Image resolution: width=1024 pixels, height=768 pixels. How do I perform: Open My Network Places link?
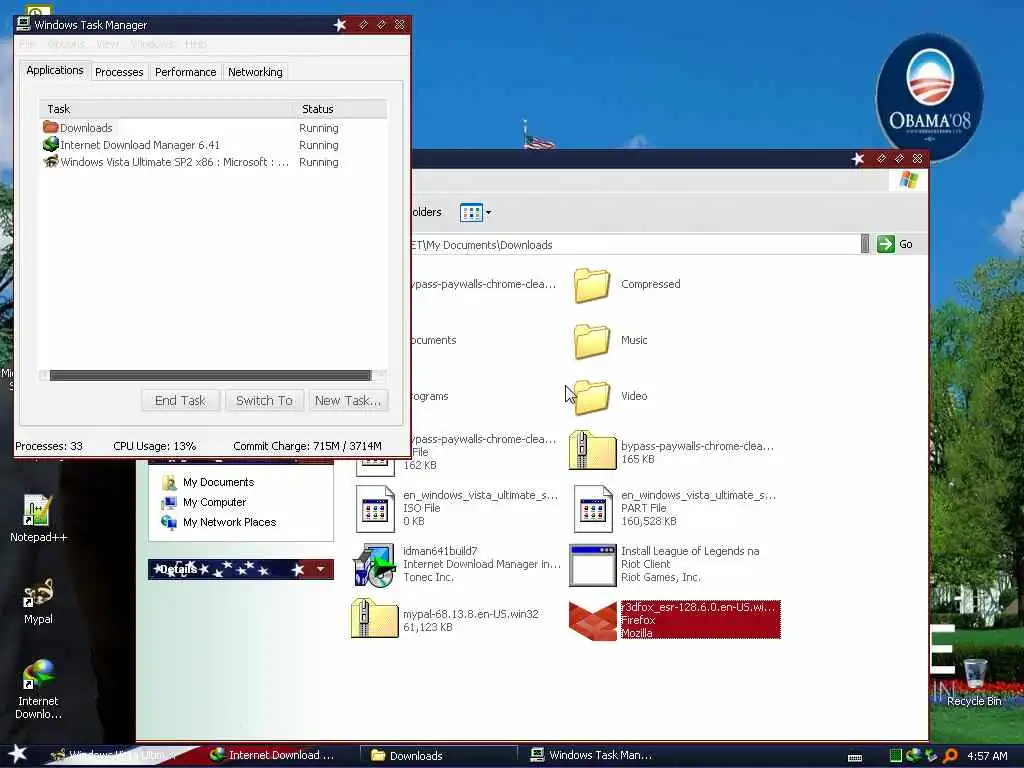coord(229,522)
